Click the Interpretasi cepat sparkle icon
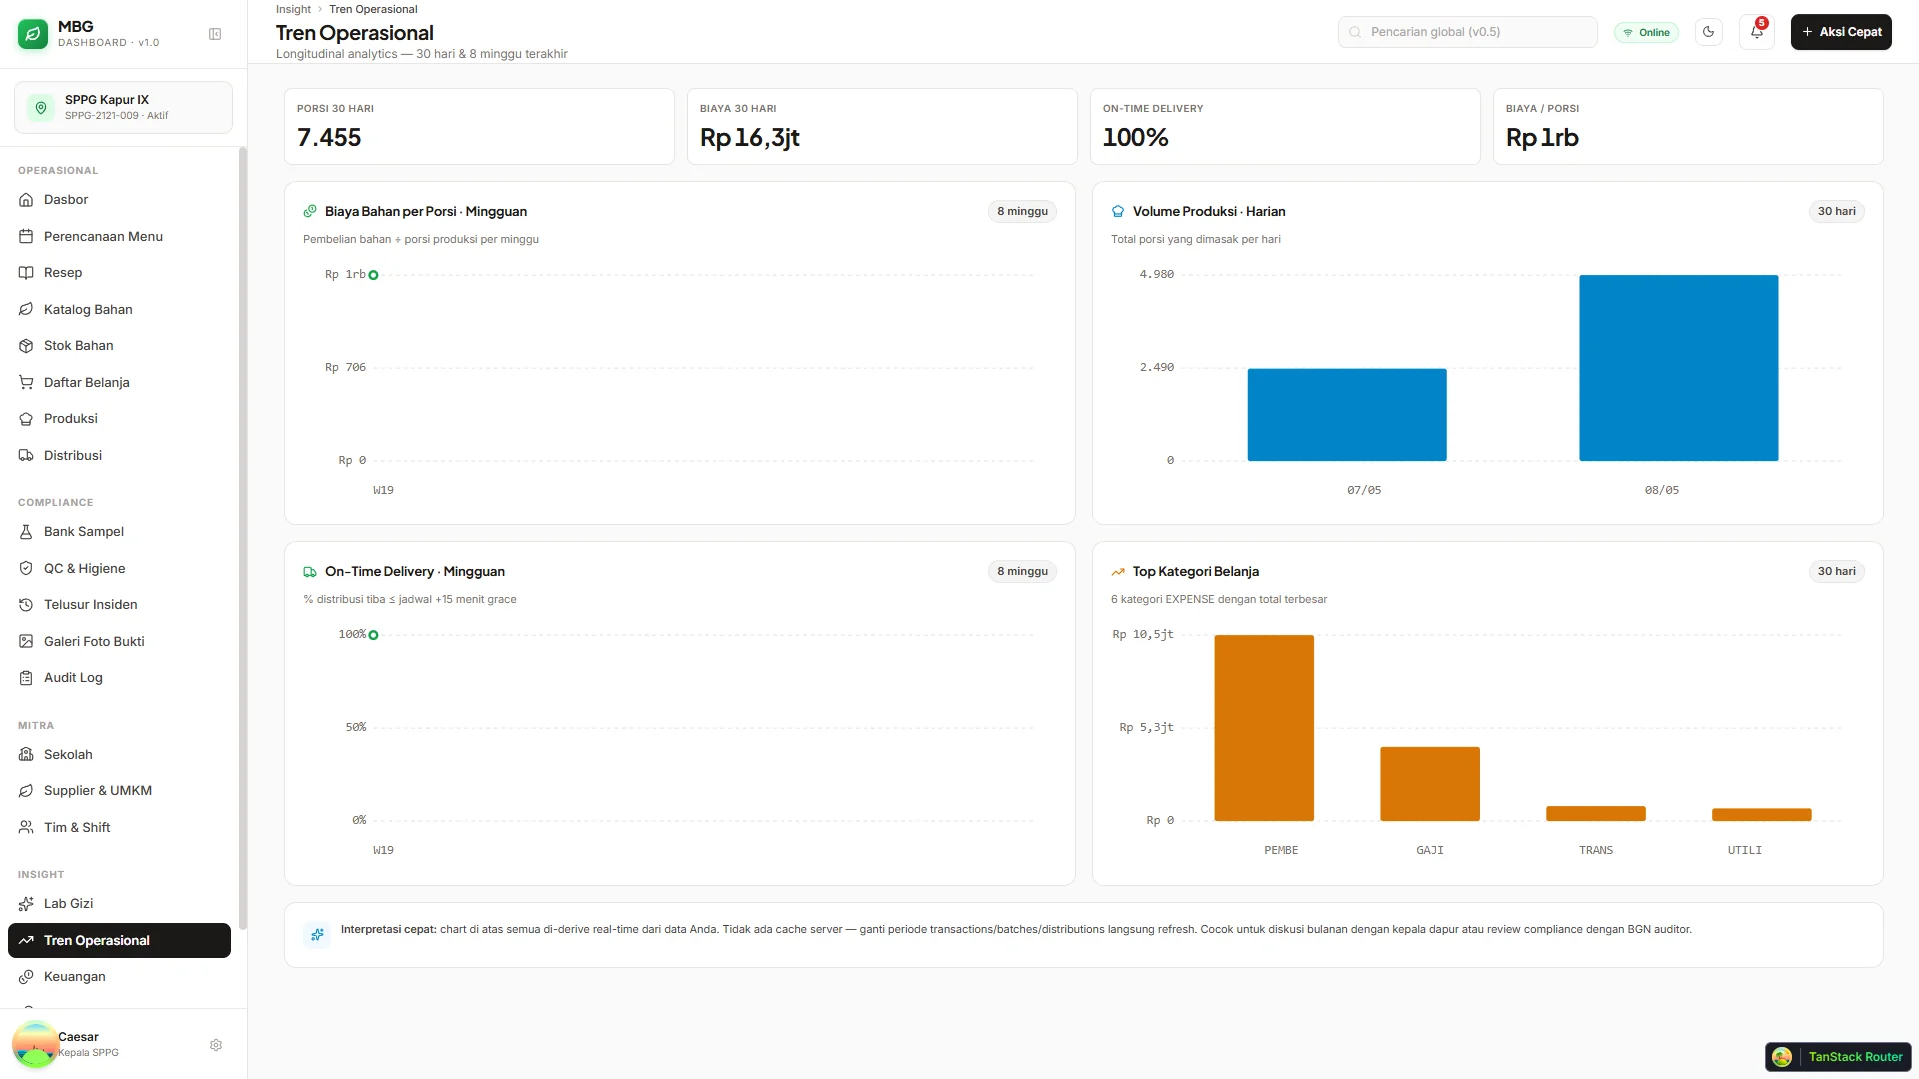Image resolution: width=1919 pixels, height=1079 pixels. (x=317, y=935)
